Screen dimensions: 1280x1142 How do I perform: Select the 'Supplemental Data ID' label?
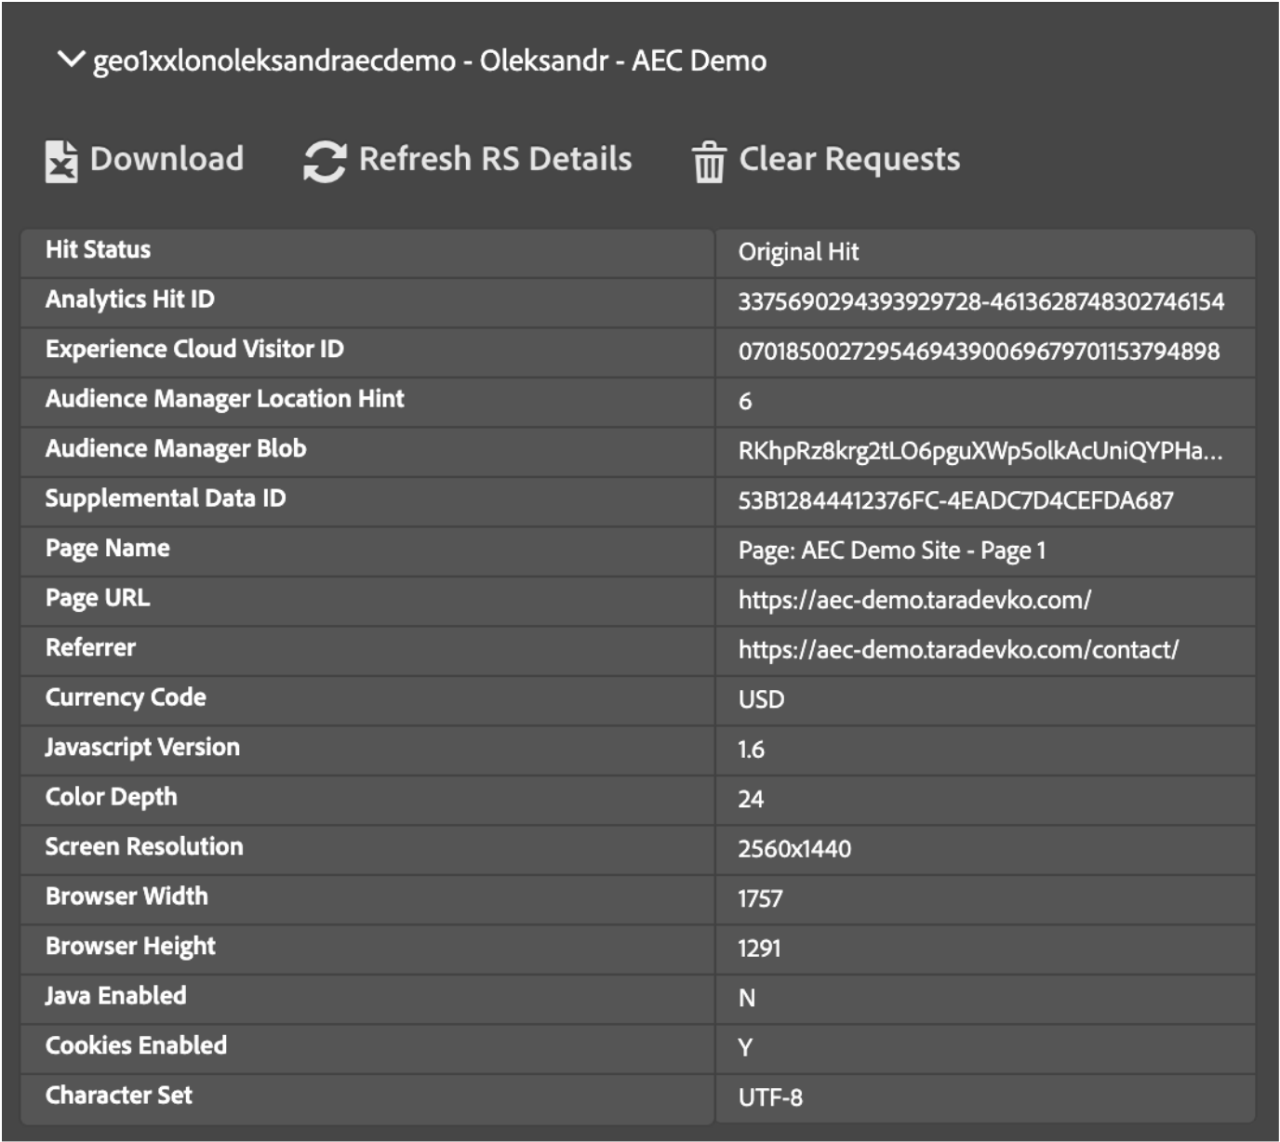[165, 498]
